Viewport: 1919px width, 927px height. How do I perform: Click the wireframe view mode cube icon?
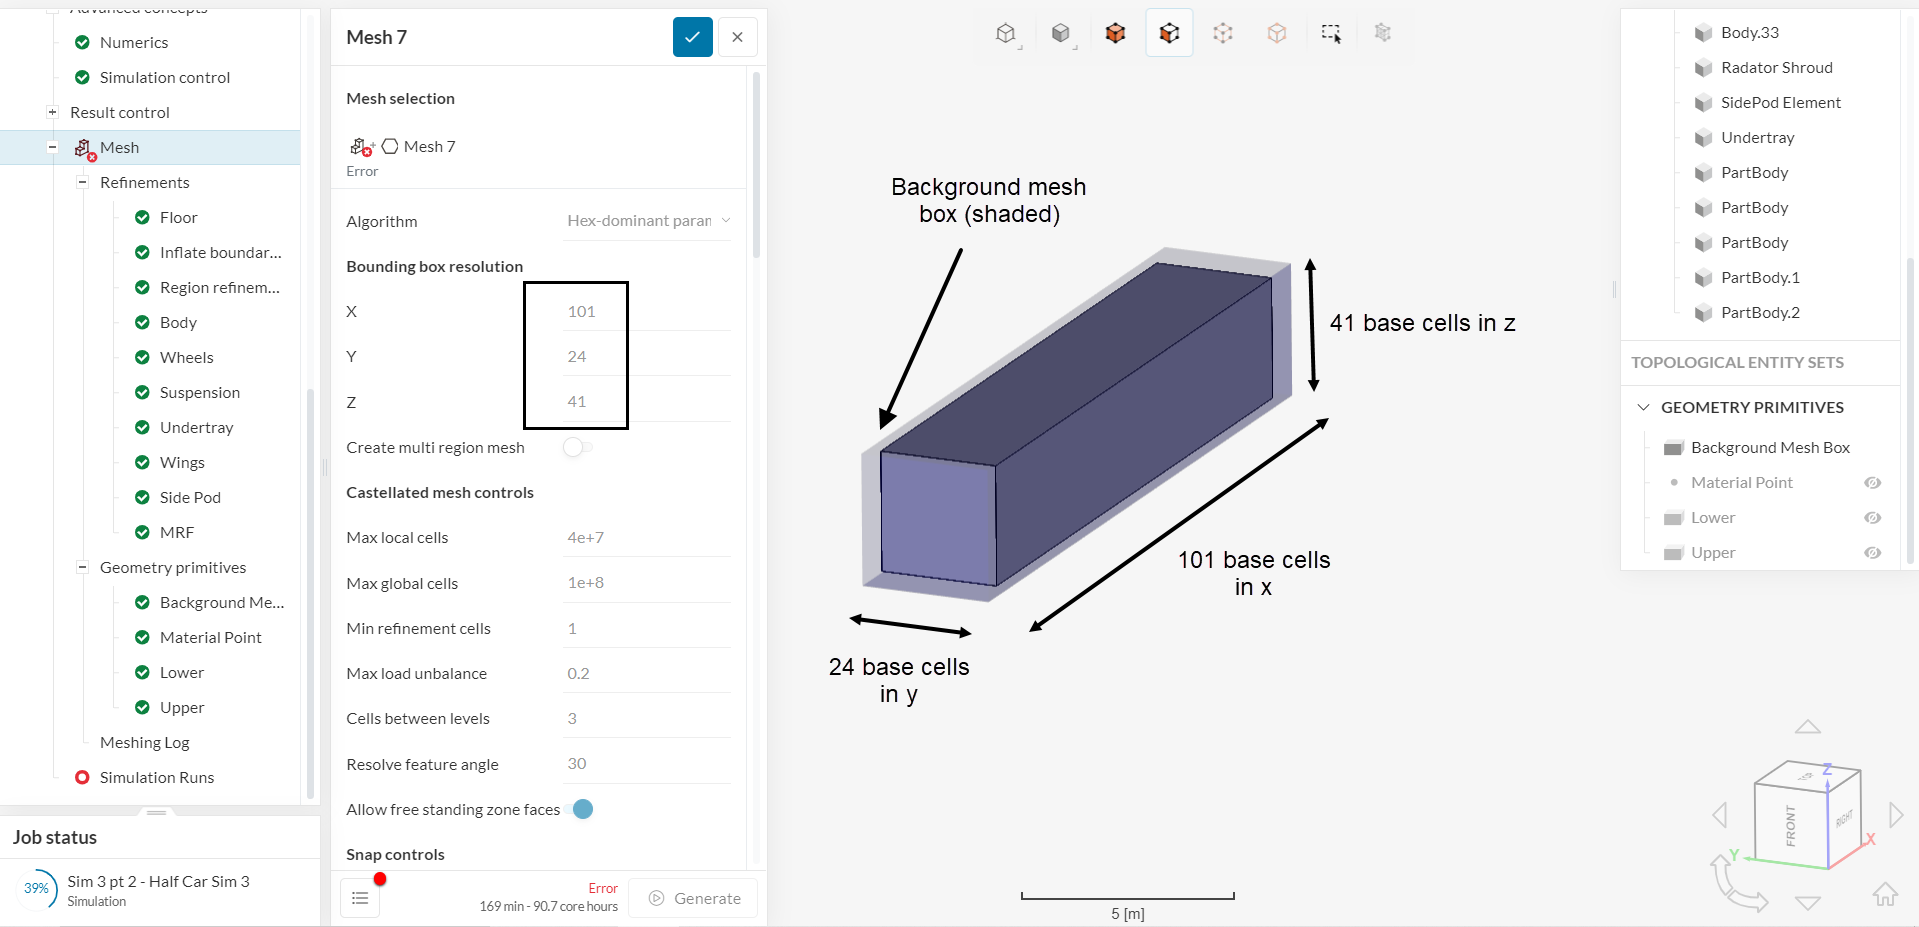tap(1006, 33)
